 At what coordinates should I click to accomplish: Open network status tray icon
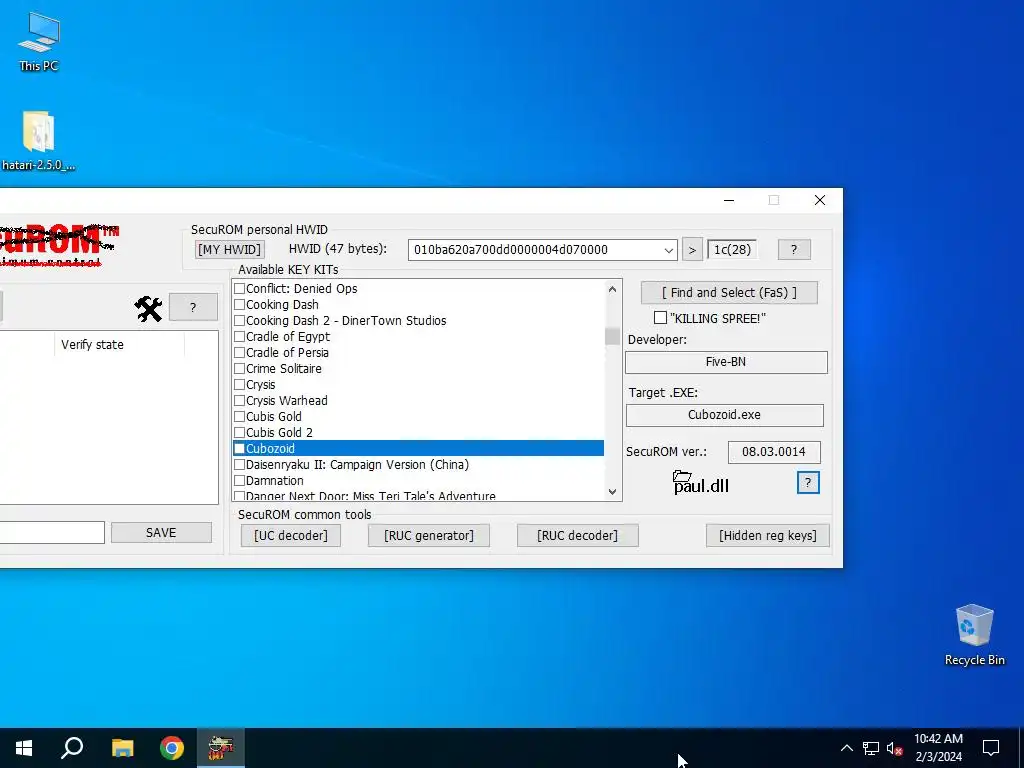pos(871,748)
